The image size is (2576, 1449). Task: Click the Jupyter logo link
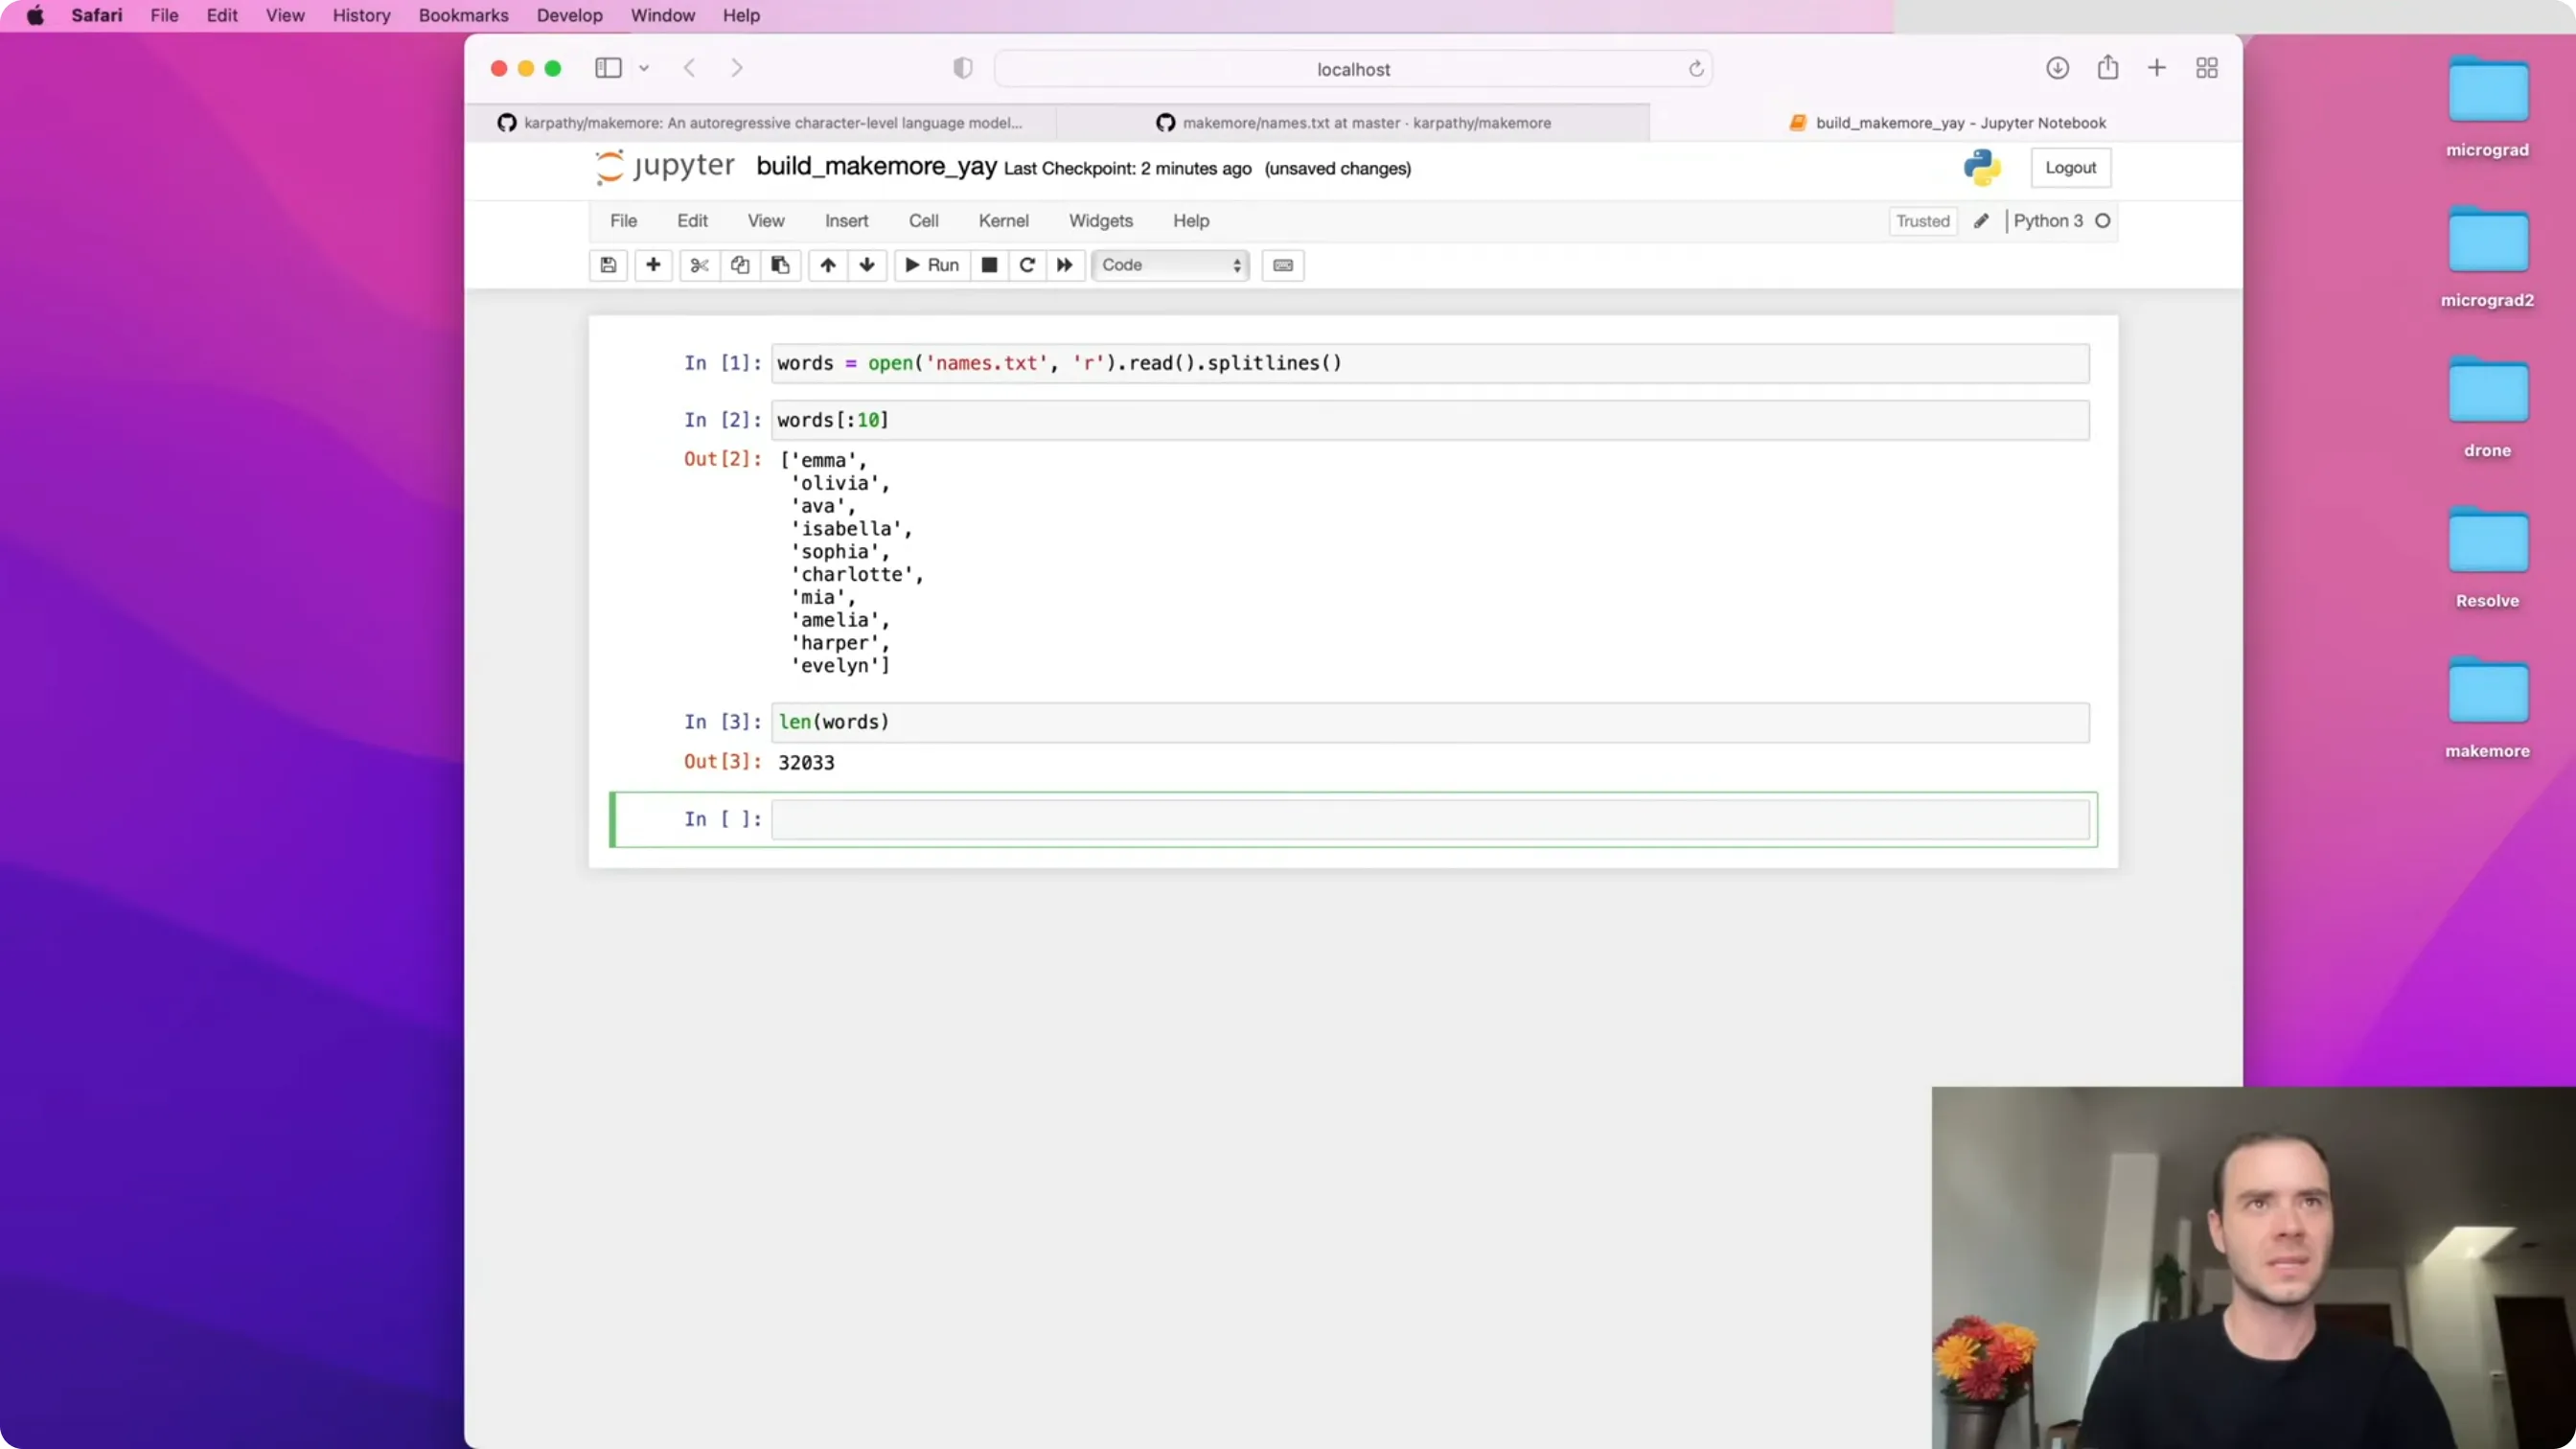coord(664,167)
